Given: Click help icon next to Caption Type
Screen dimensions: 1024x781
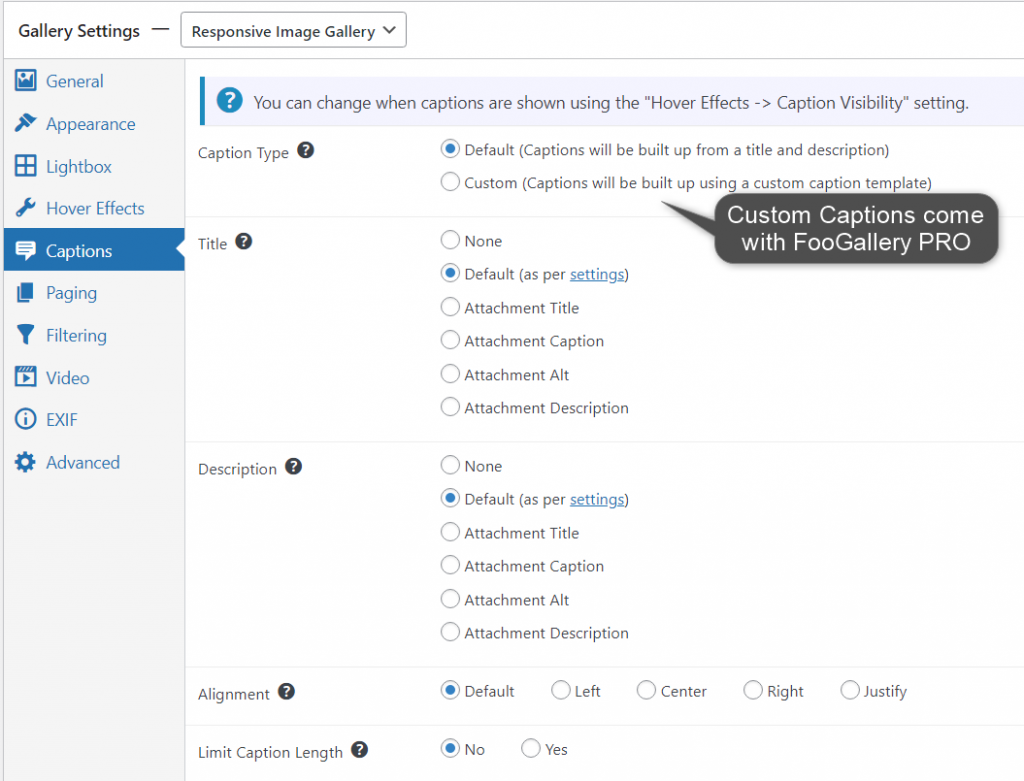Looking at the screenshot, I should point(306,150).
